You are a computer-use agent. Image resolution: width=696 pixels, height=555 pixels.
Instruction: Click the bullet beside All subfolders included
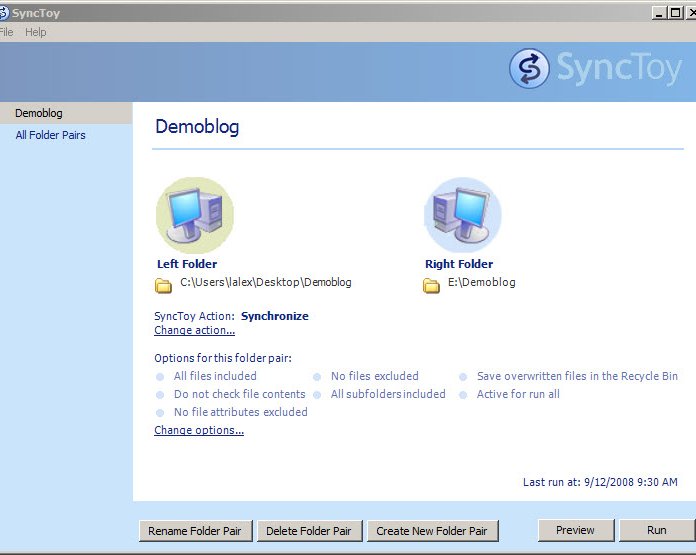click(317, 395)
